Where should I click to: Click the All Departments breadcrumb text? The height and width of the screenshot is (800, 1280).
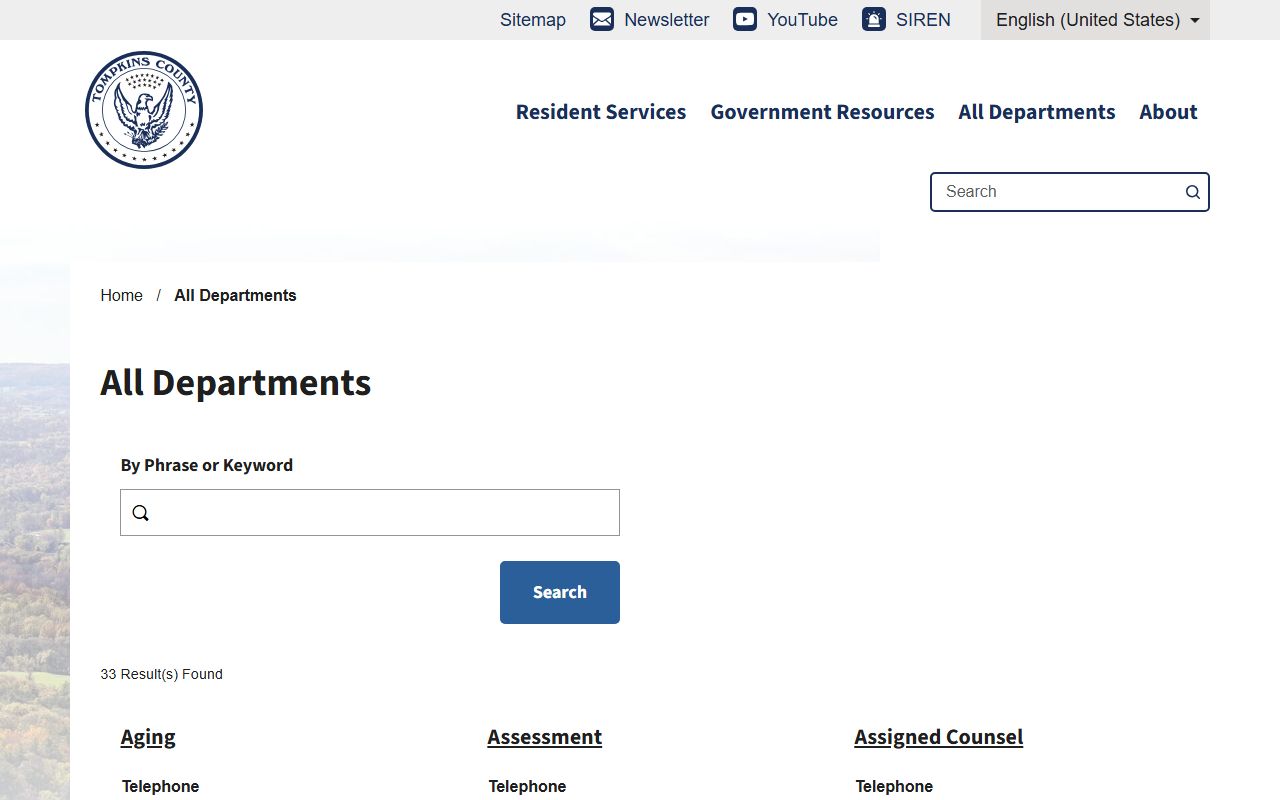click(235, 295)
